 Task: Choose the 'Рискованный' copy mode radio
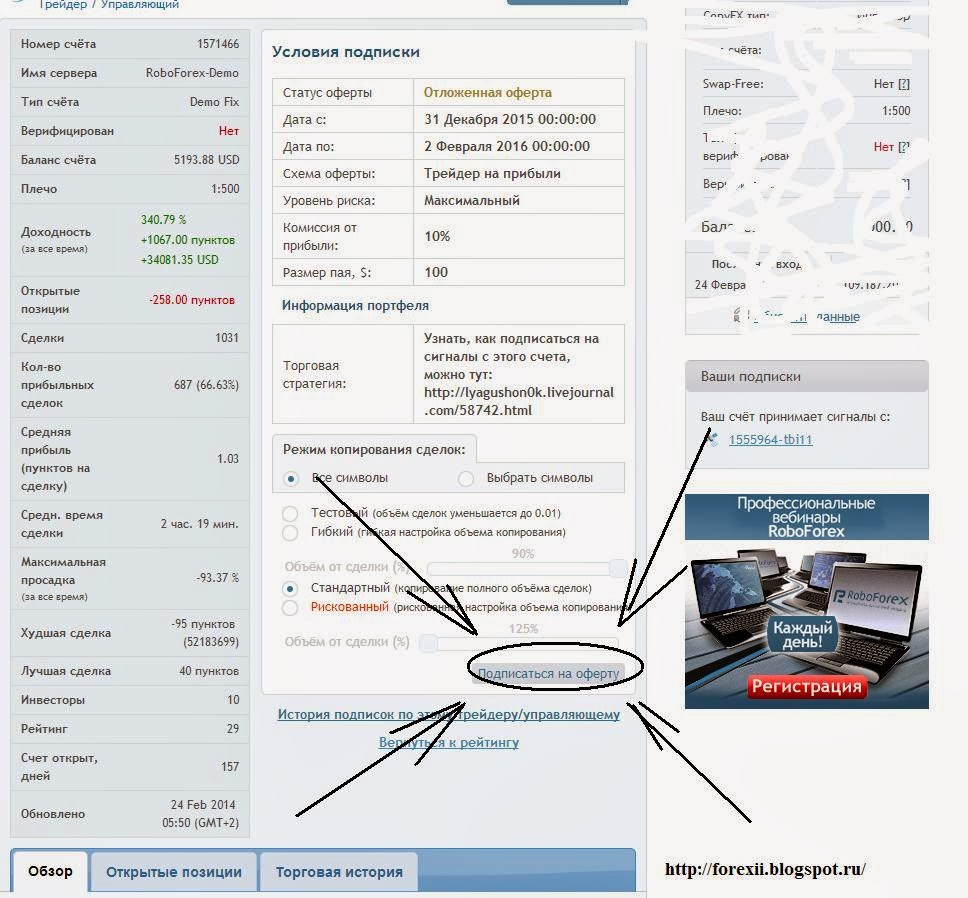click(x=290, y=607)
